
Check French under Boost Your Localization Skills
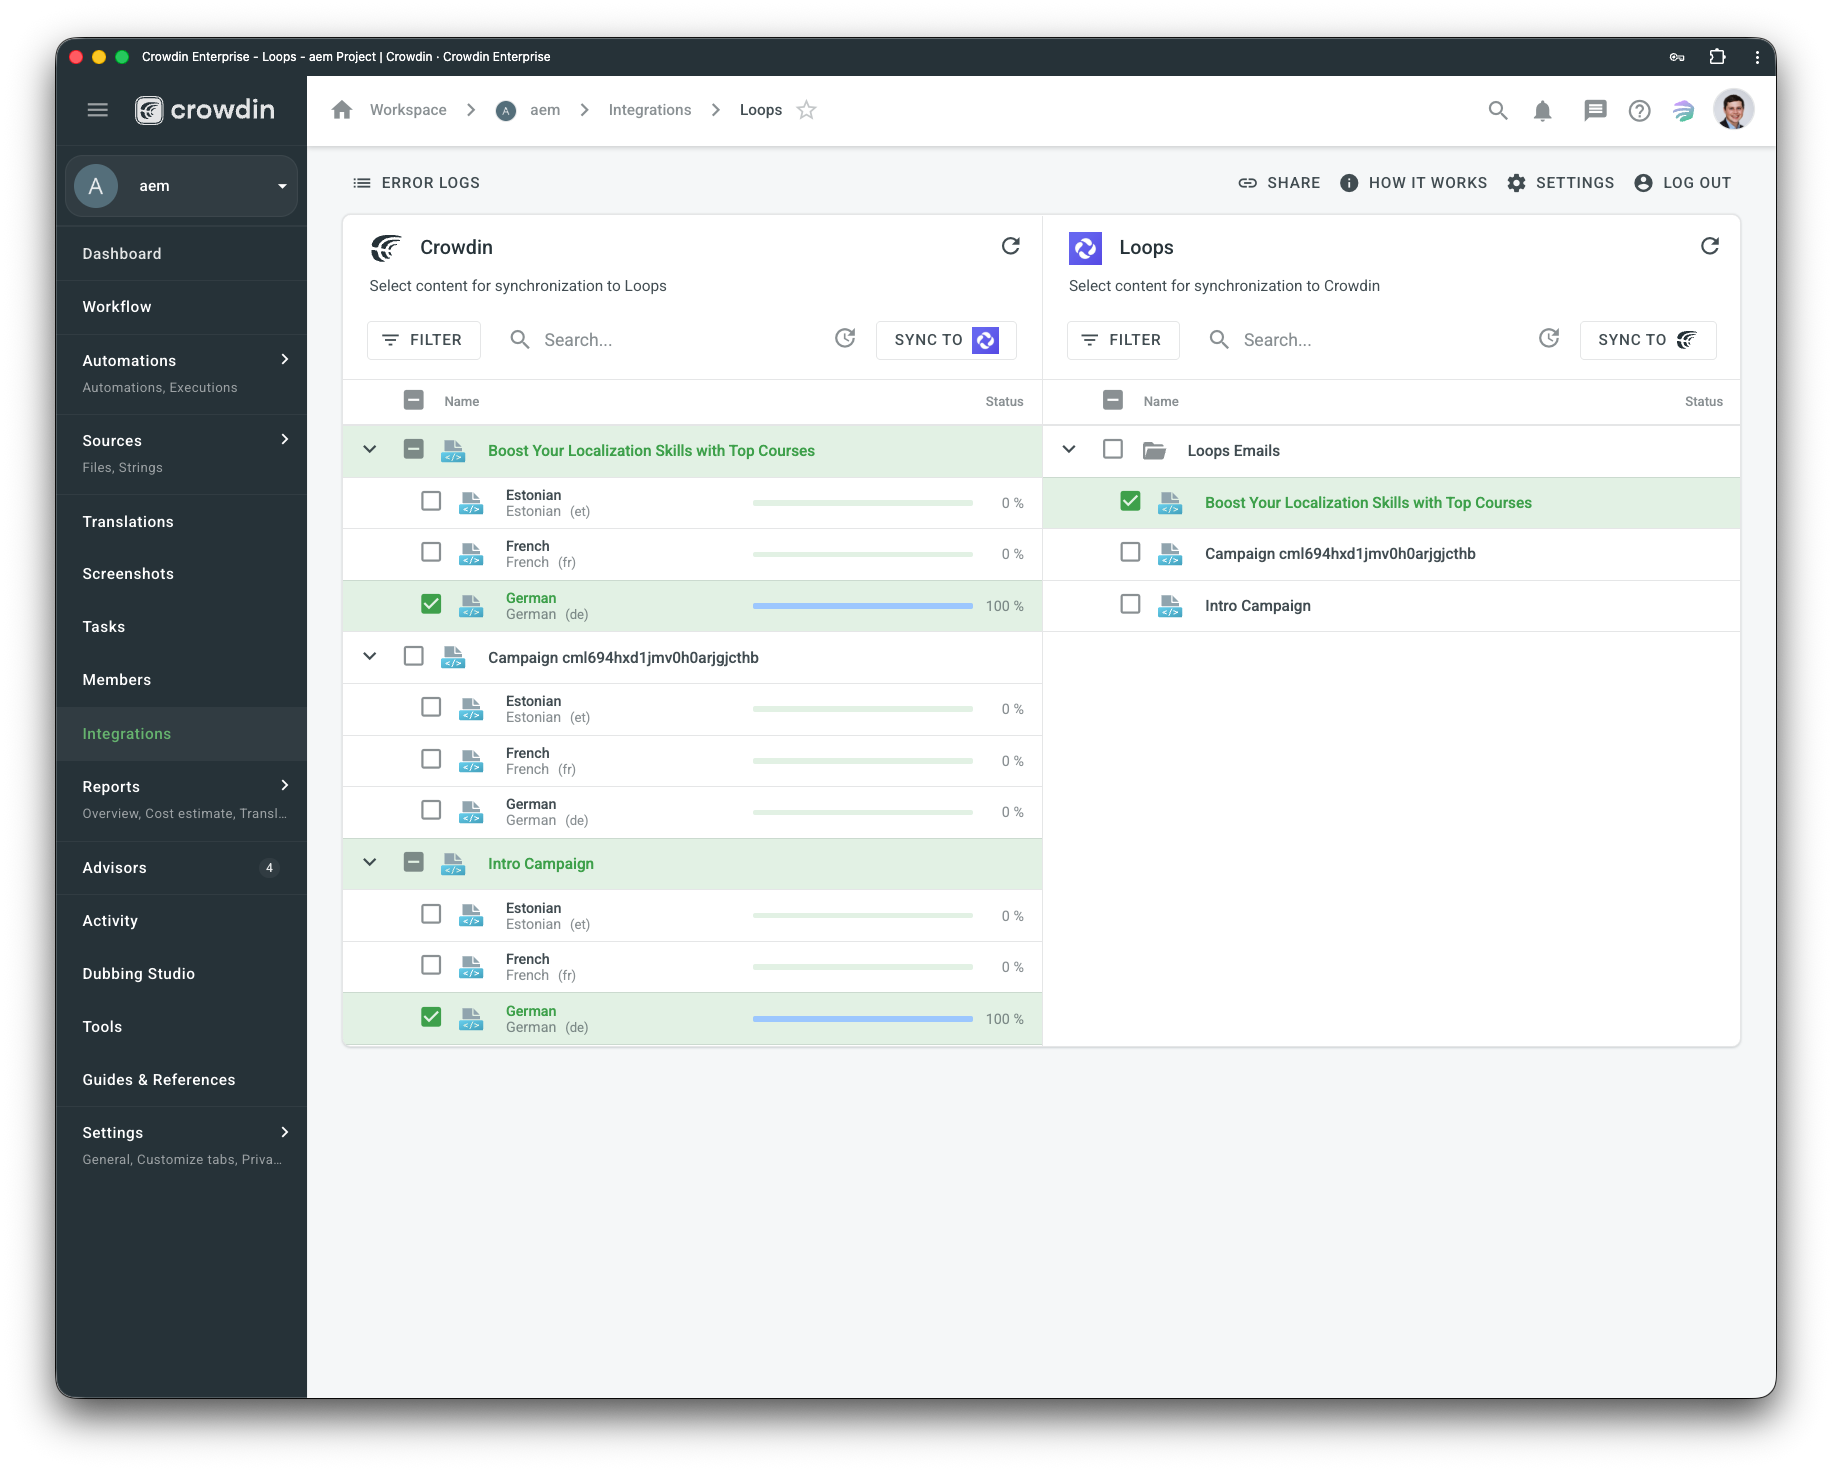pyautogui.click(x=431, y=552)
